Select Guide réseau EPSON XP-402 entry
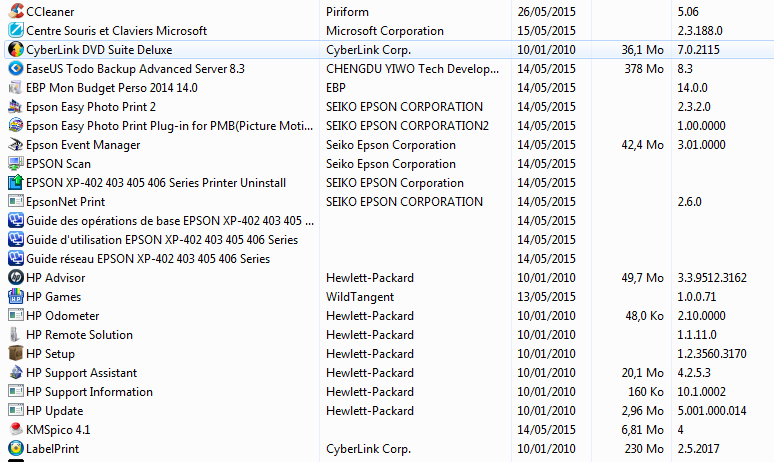 tap(148, 259)
